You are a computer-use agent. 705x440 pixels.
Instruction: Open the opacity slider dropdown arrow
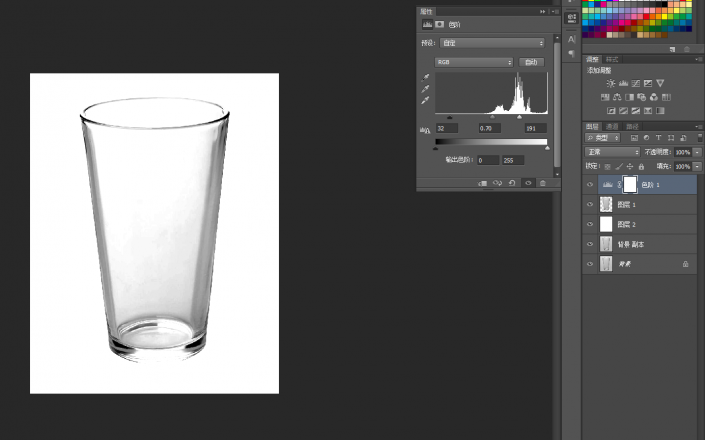tap(697, 152)
